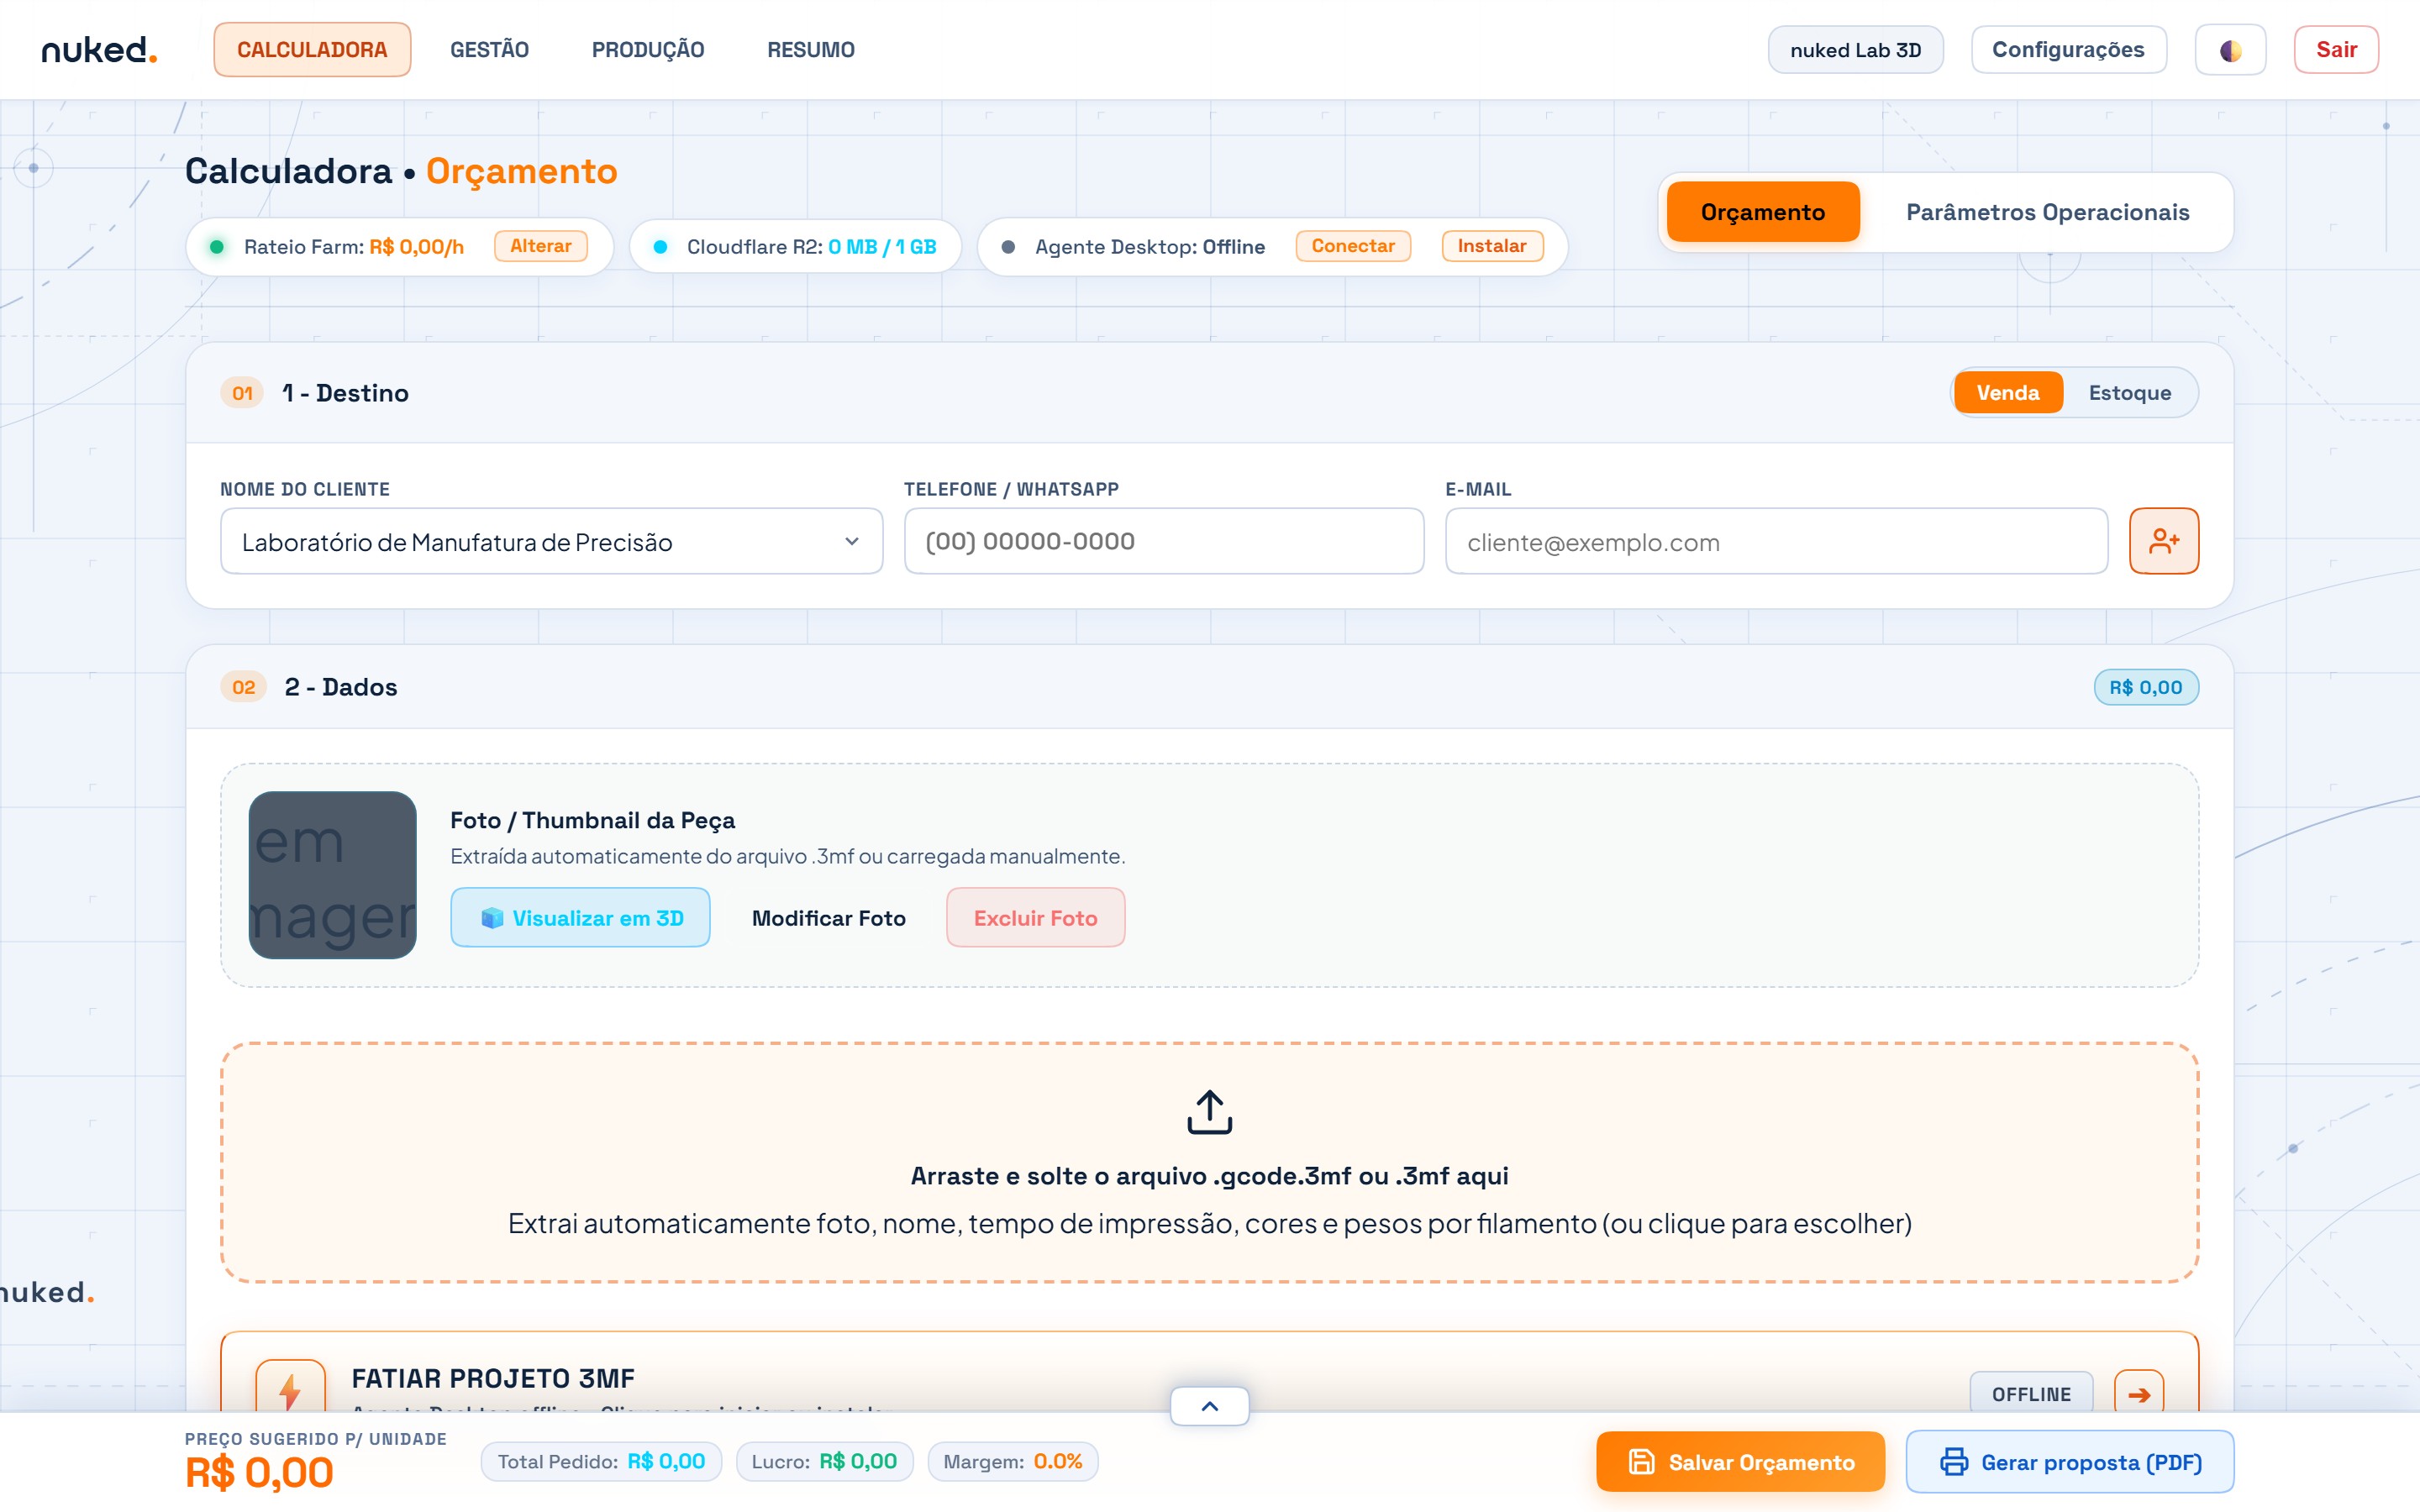Click the upload arrow icon
The width and height of the screenshot is (2420, 1512).
[1209, 1111]
